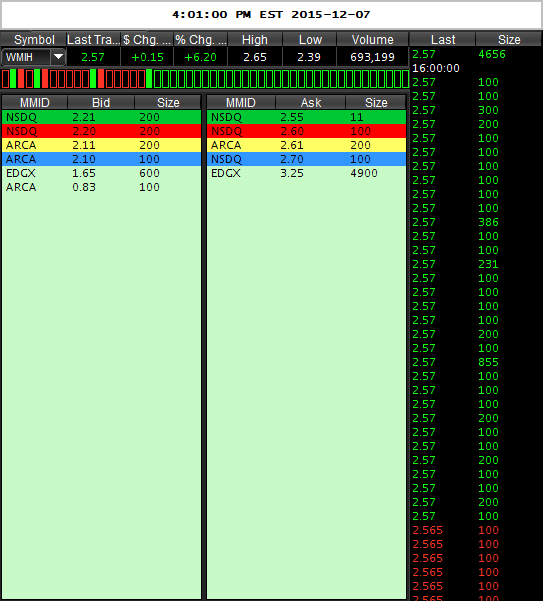Select the last trade value 2.57 in quote row

(x=93, y=57)
